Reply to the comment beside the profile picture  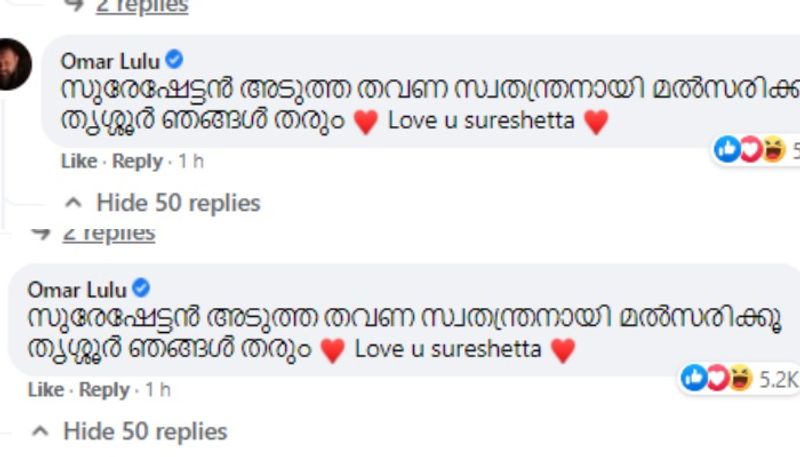click(136, 161)
